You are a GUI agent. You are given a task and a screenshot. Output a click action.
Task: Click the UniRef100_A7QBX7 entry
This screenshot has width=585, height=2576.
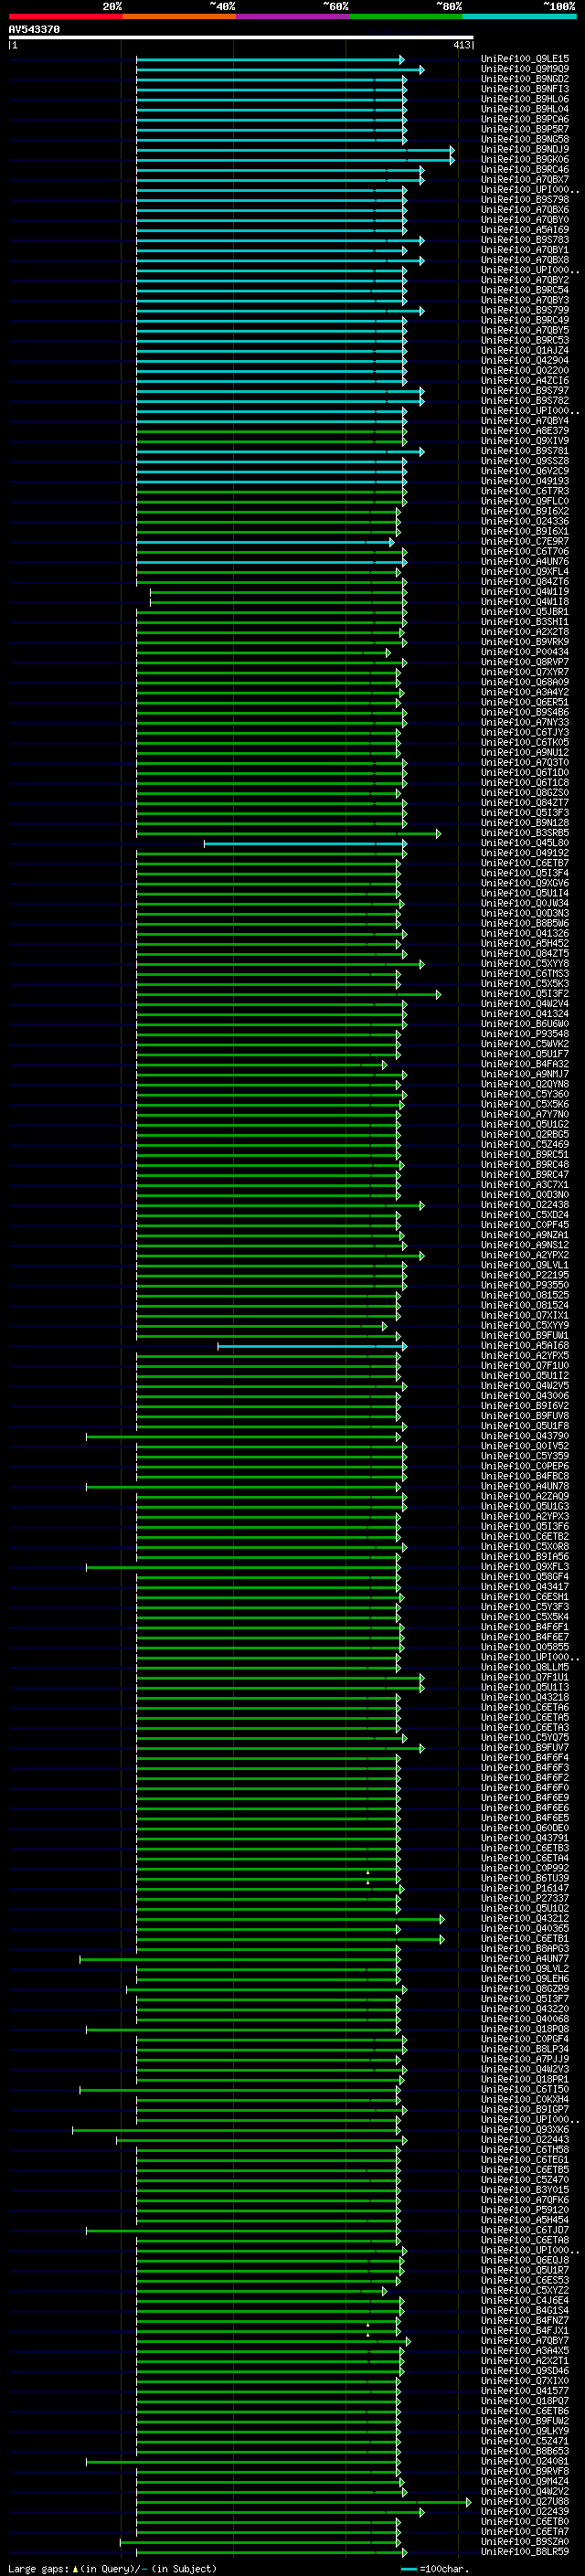(525, 180)
